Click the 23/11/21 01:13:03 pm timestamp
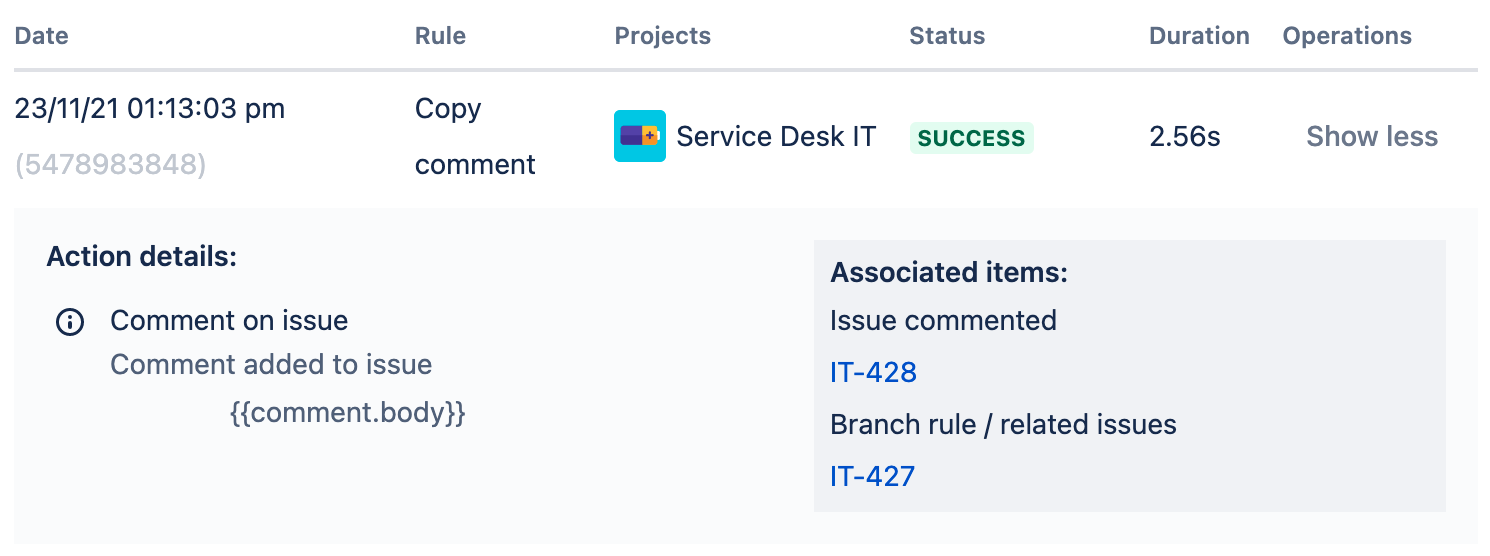Image resolution: width=1490 pixels, height=556 pixels. click(x=150, y=108)
